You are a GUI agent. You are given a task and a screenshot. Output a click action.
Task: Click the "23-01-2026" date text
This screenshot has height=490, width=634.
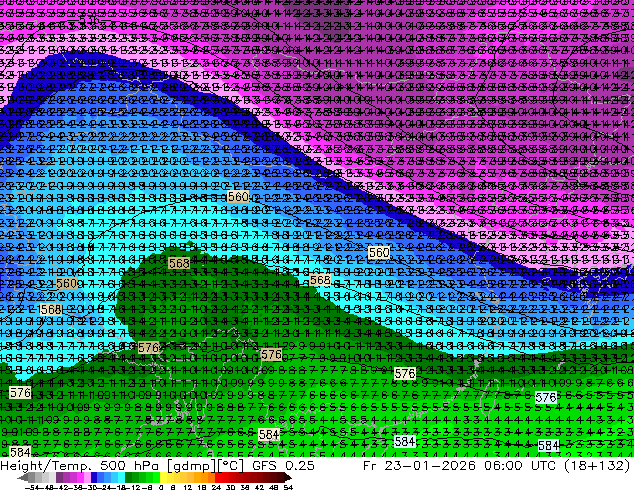tap(430, 466)
